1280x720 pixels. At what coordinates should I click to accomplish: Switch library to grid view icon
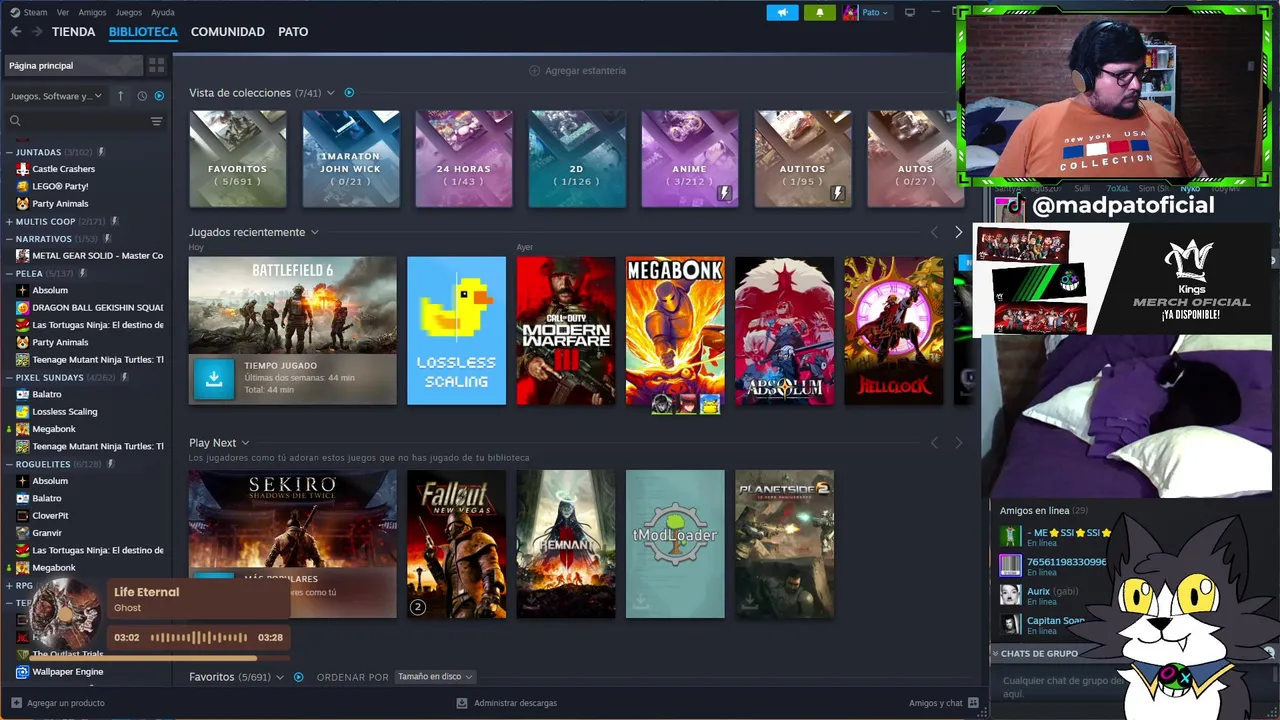coord(157,65)
